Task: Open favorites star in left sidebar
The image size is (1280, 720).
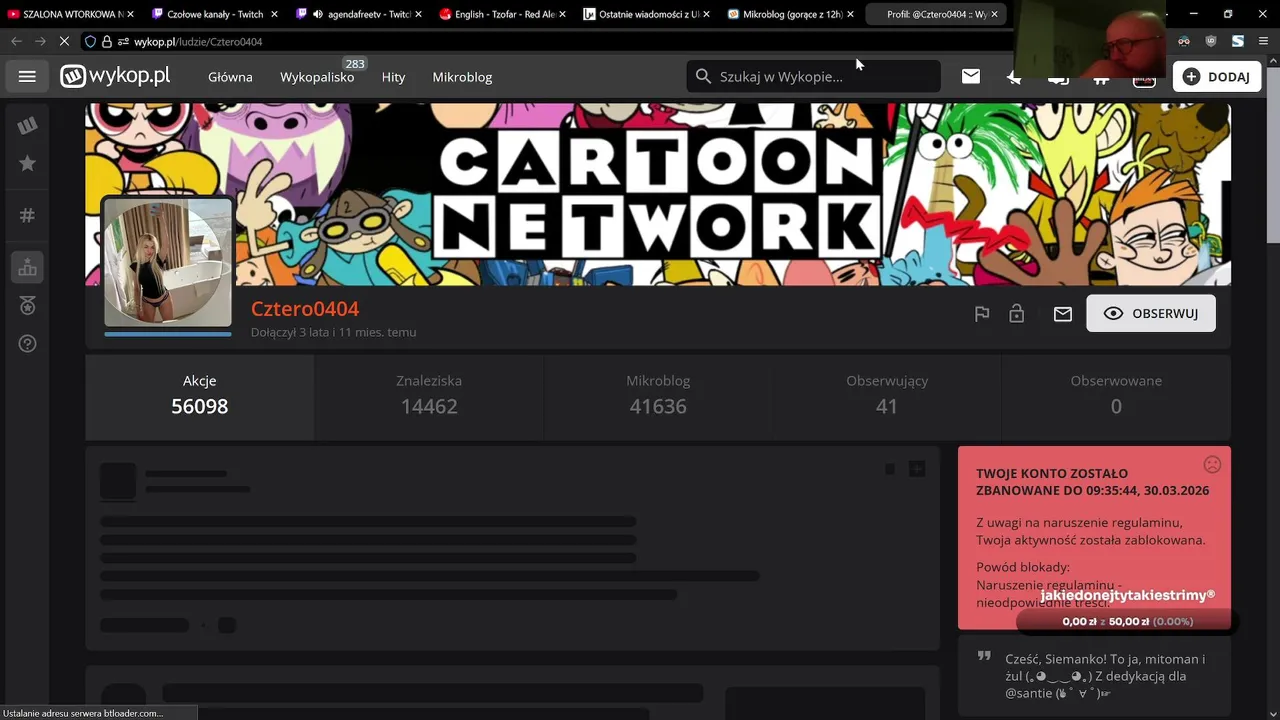Action: 27,163
